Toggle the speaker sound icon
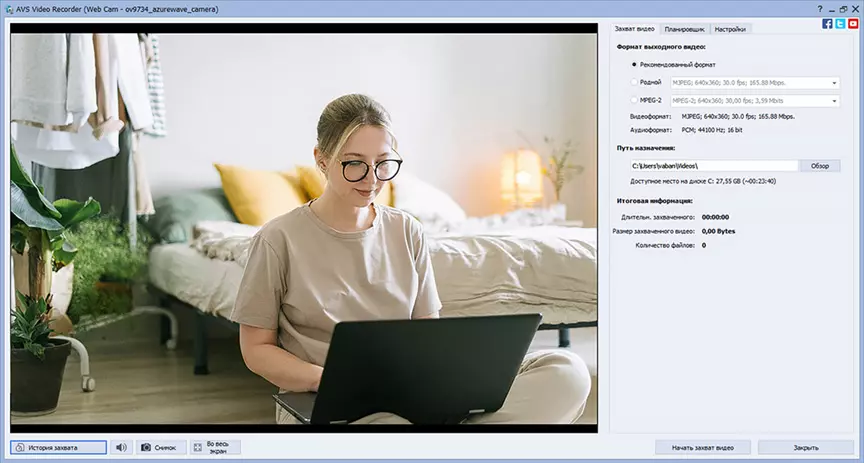 [121, 448]
